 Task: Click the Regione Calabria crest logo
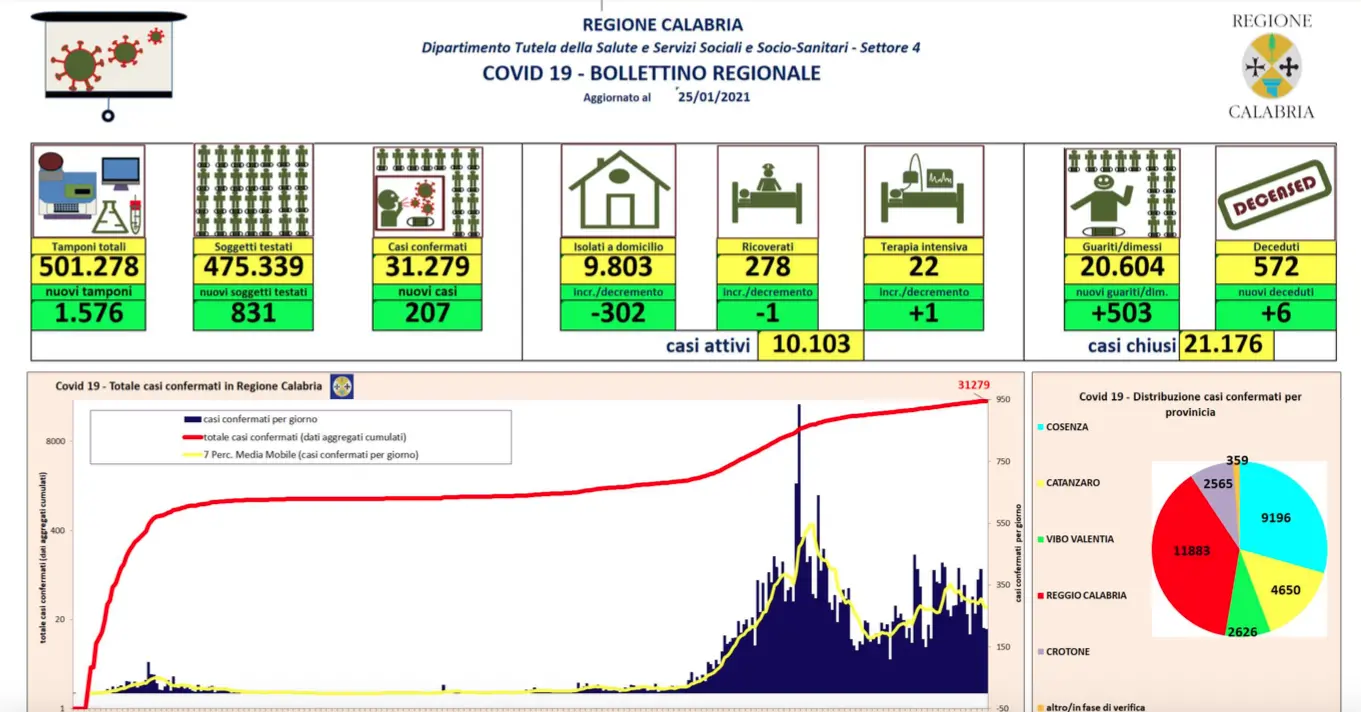click(x=1272, y=67)
